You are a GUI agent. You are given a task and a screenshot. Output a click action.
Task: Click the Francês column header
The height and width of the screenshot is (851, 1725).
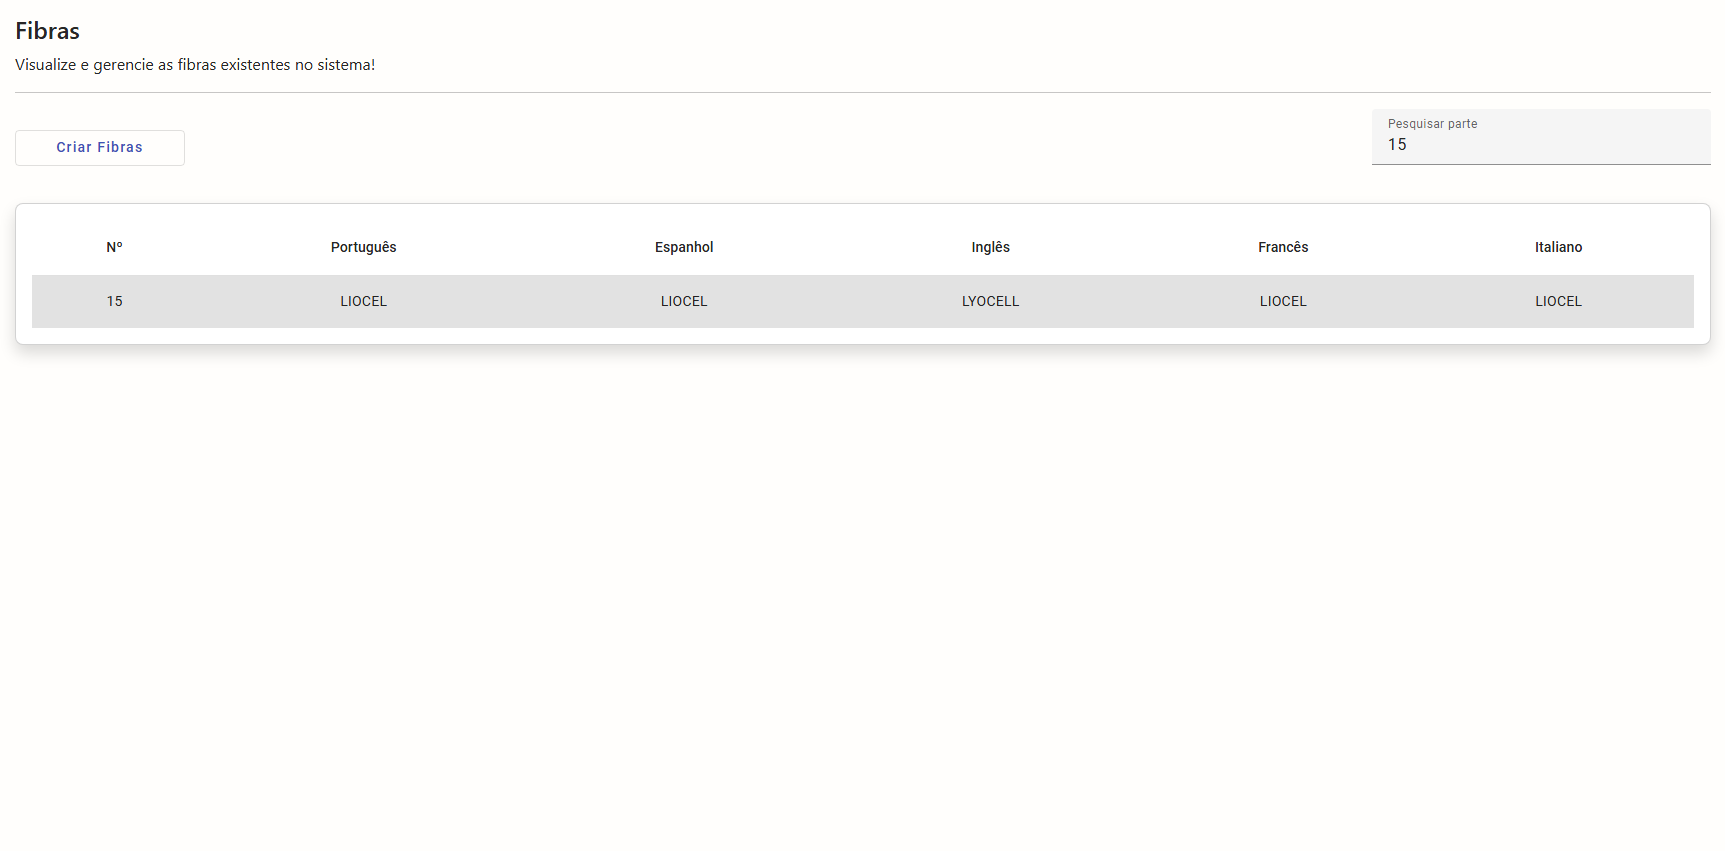pyautogui.click(x=1283, y=247)
